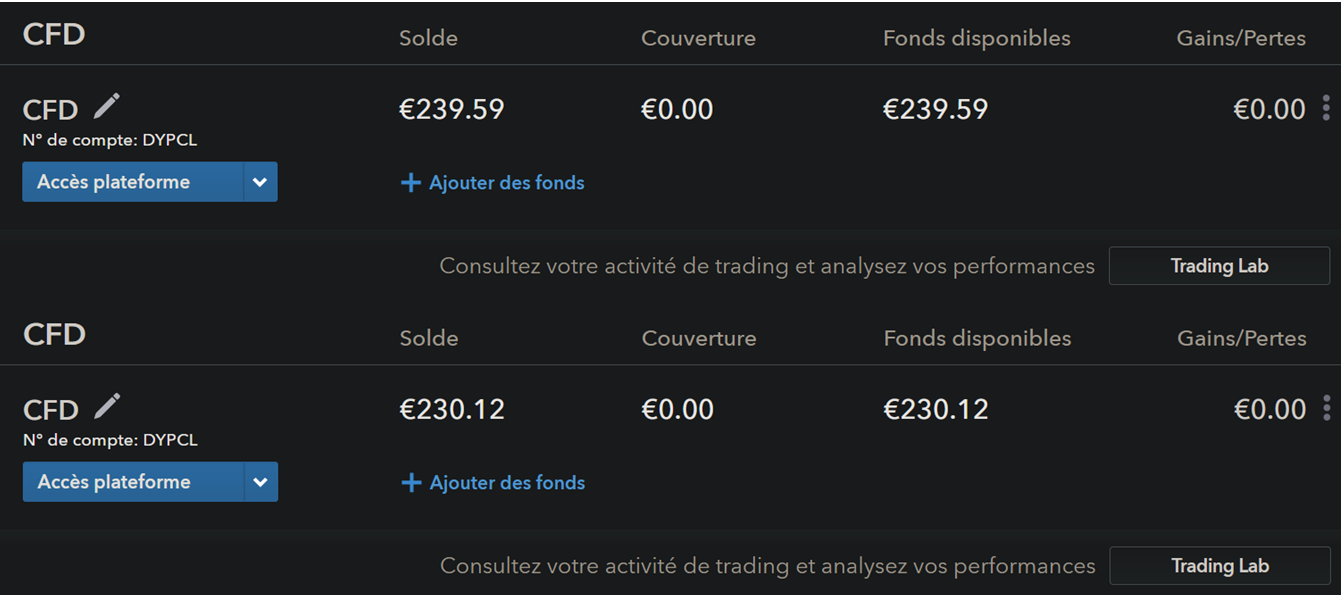Expand the dropdown arrow beside the second 'Accès plateforme'
The height and width of the screenshot is (595, 1342).
coord(260,482)
